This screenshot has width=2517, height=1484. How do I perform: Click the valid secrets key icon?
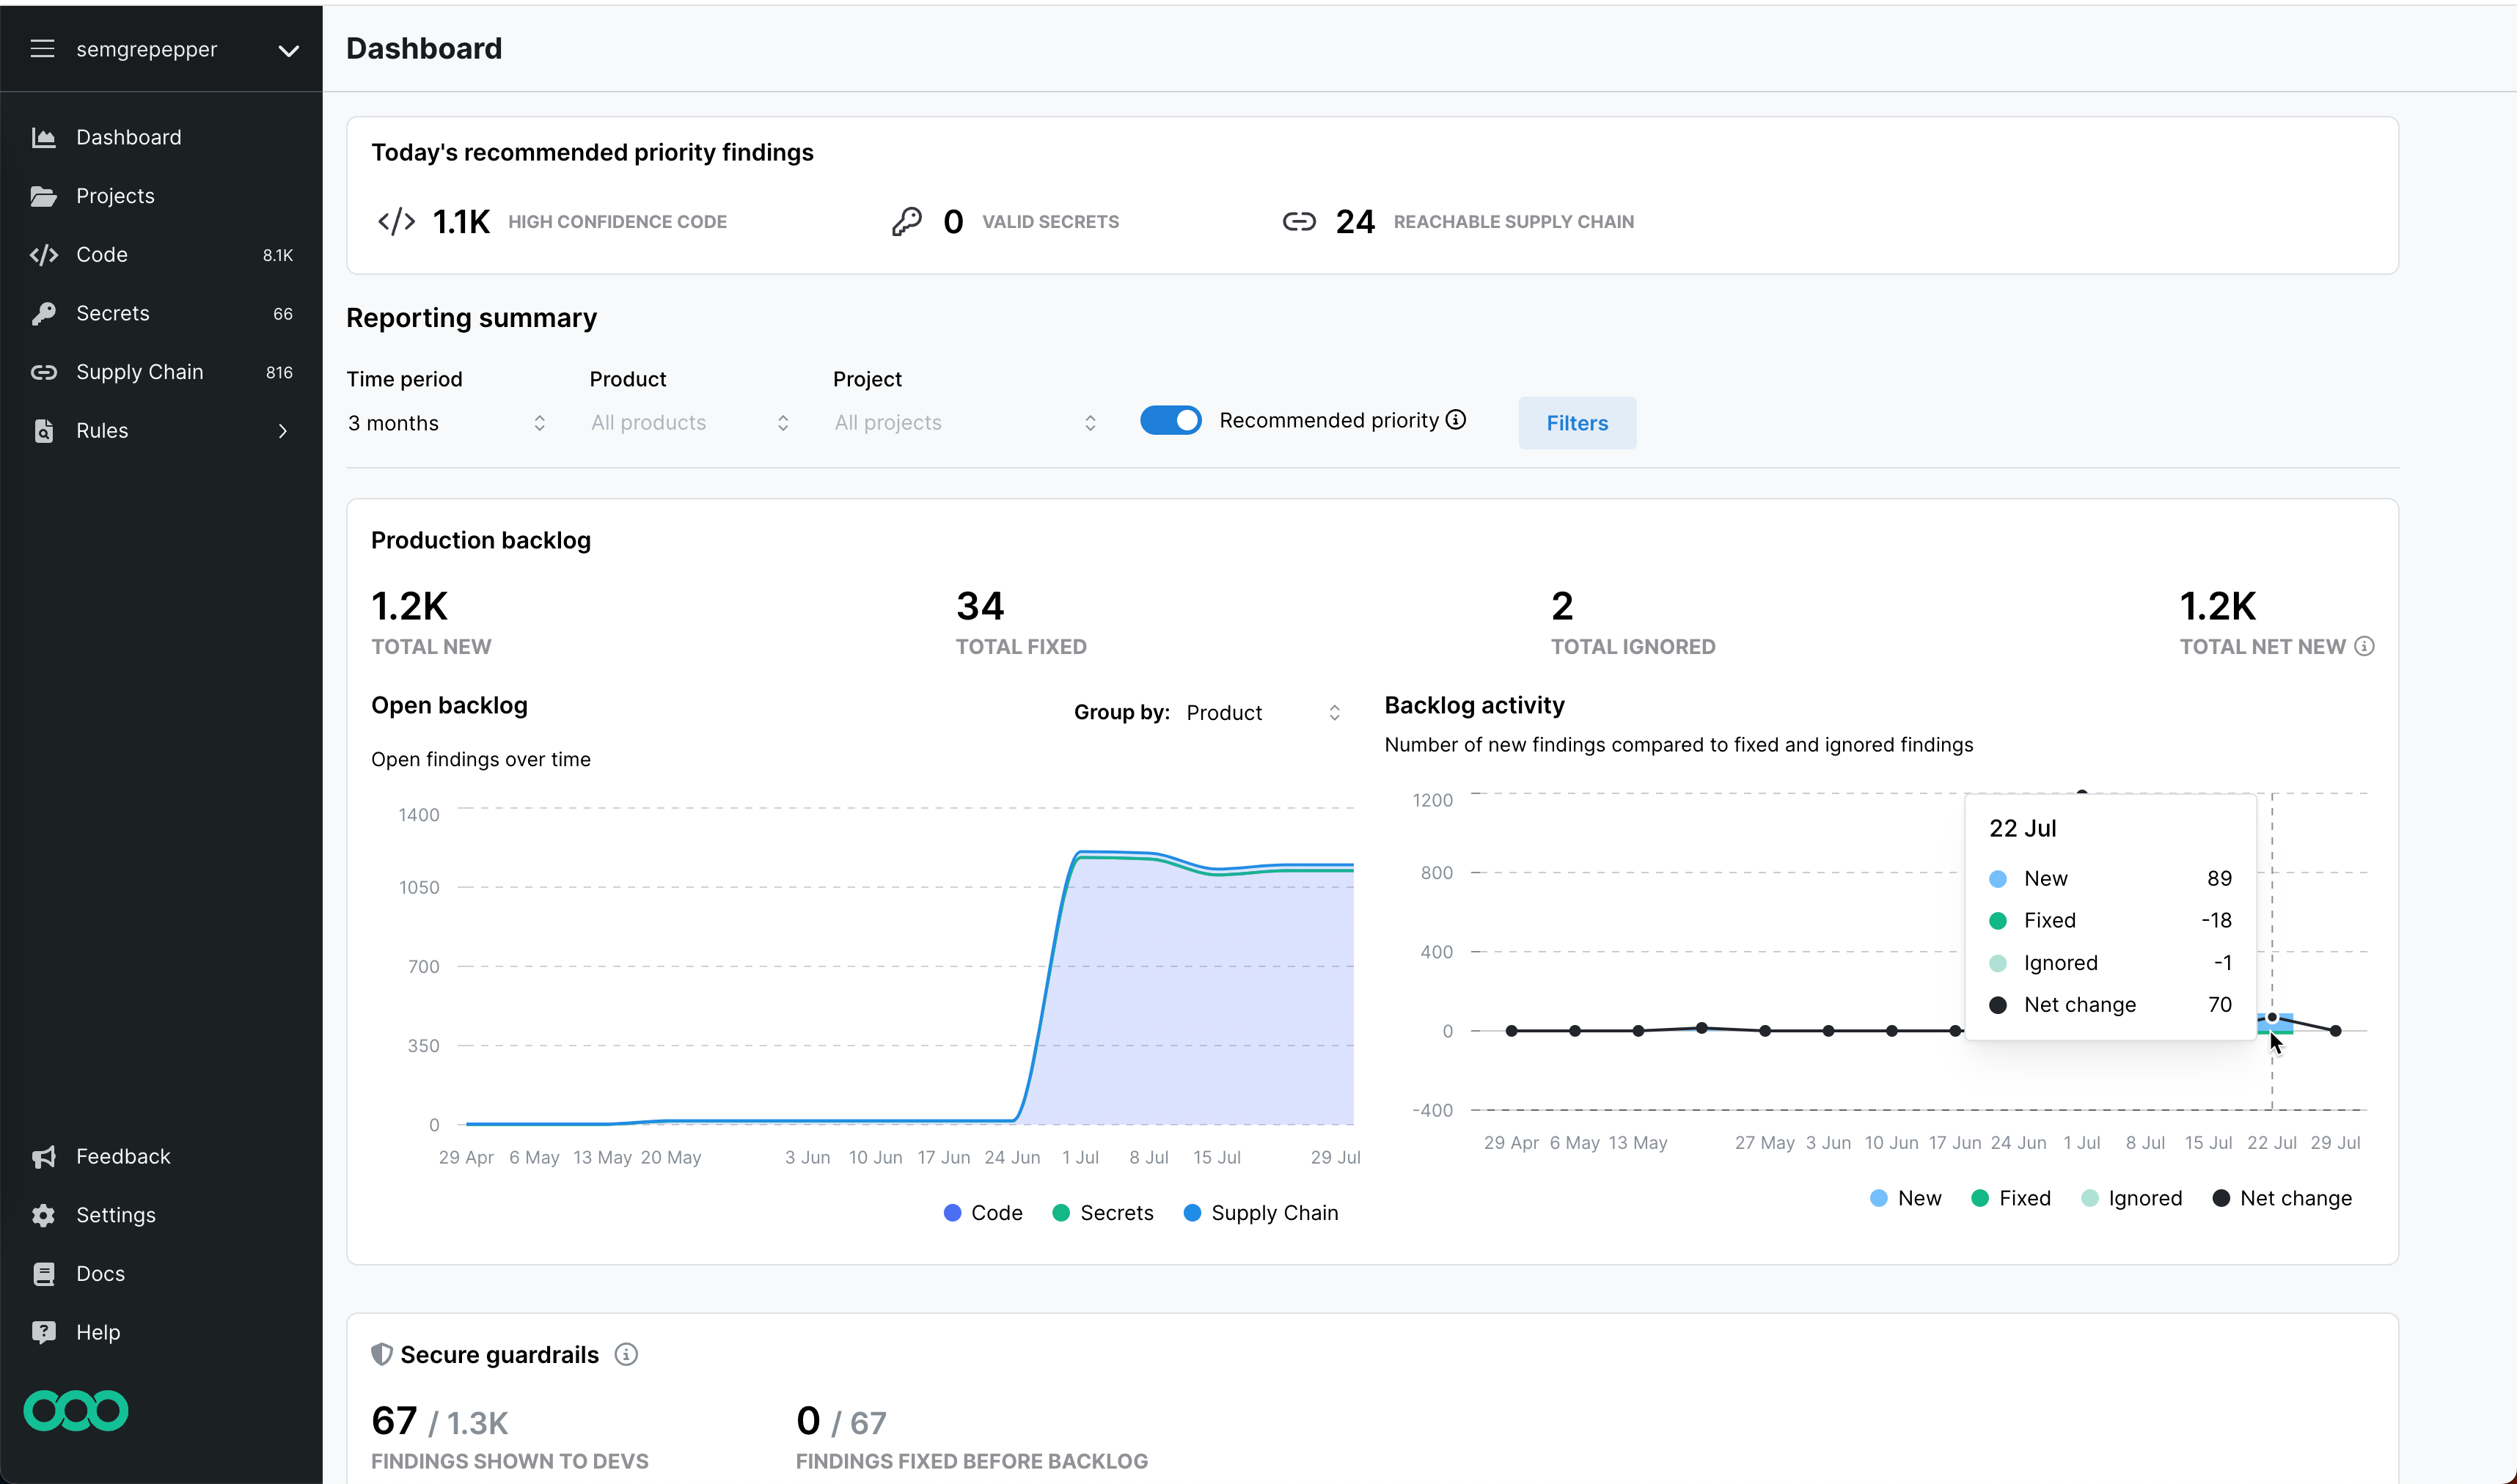(x=906, y=221)
